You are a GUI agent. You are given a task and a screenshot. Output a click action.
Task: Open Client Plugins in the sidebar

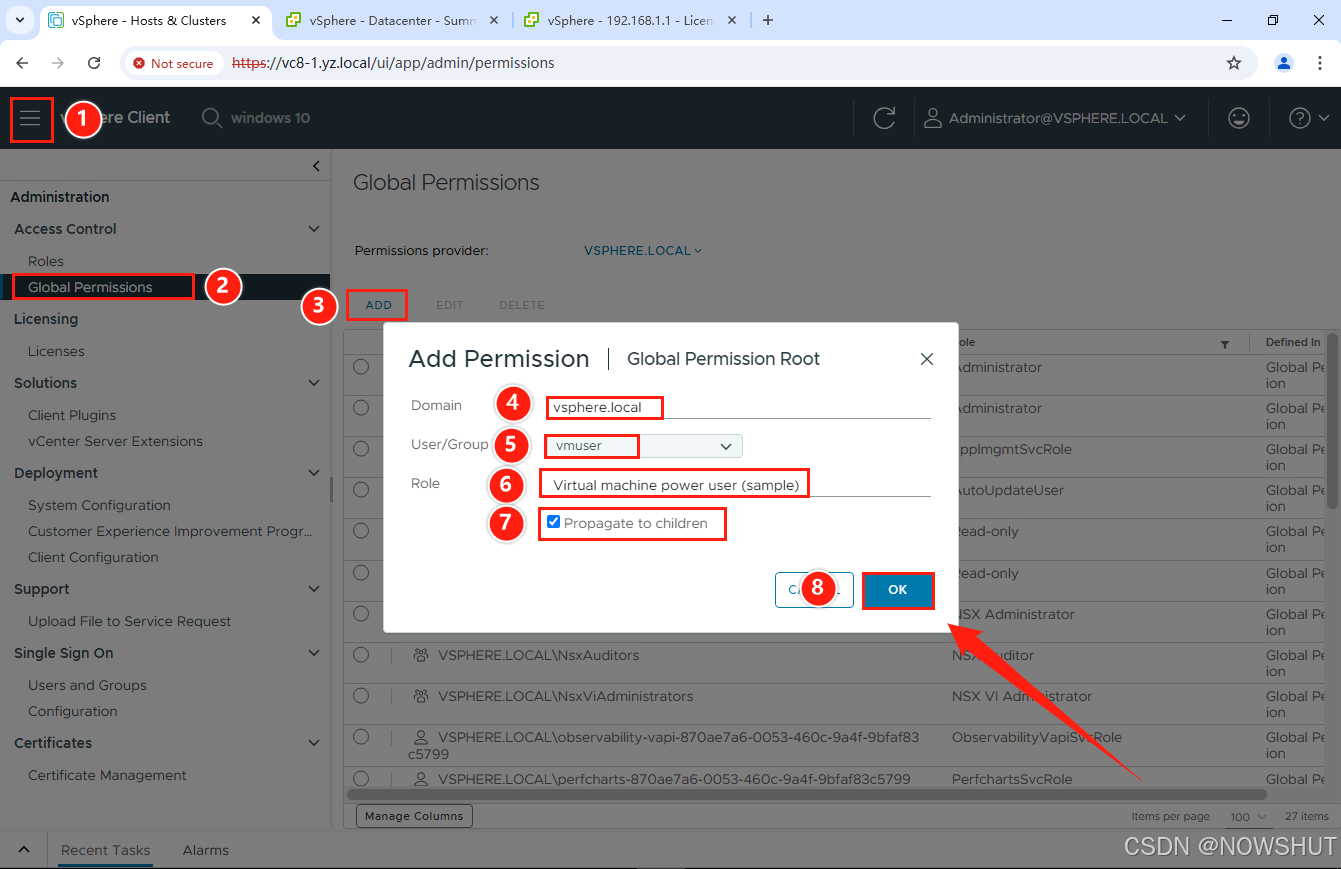point(72,415)
